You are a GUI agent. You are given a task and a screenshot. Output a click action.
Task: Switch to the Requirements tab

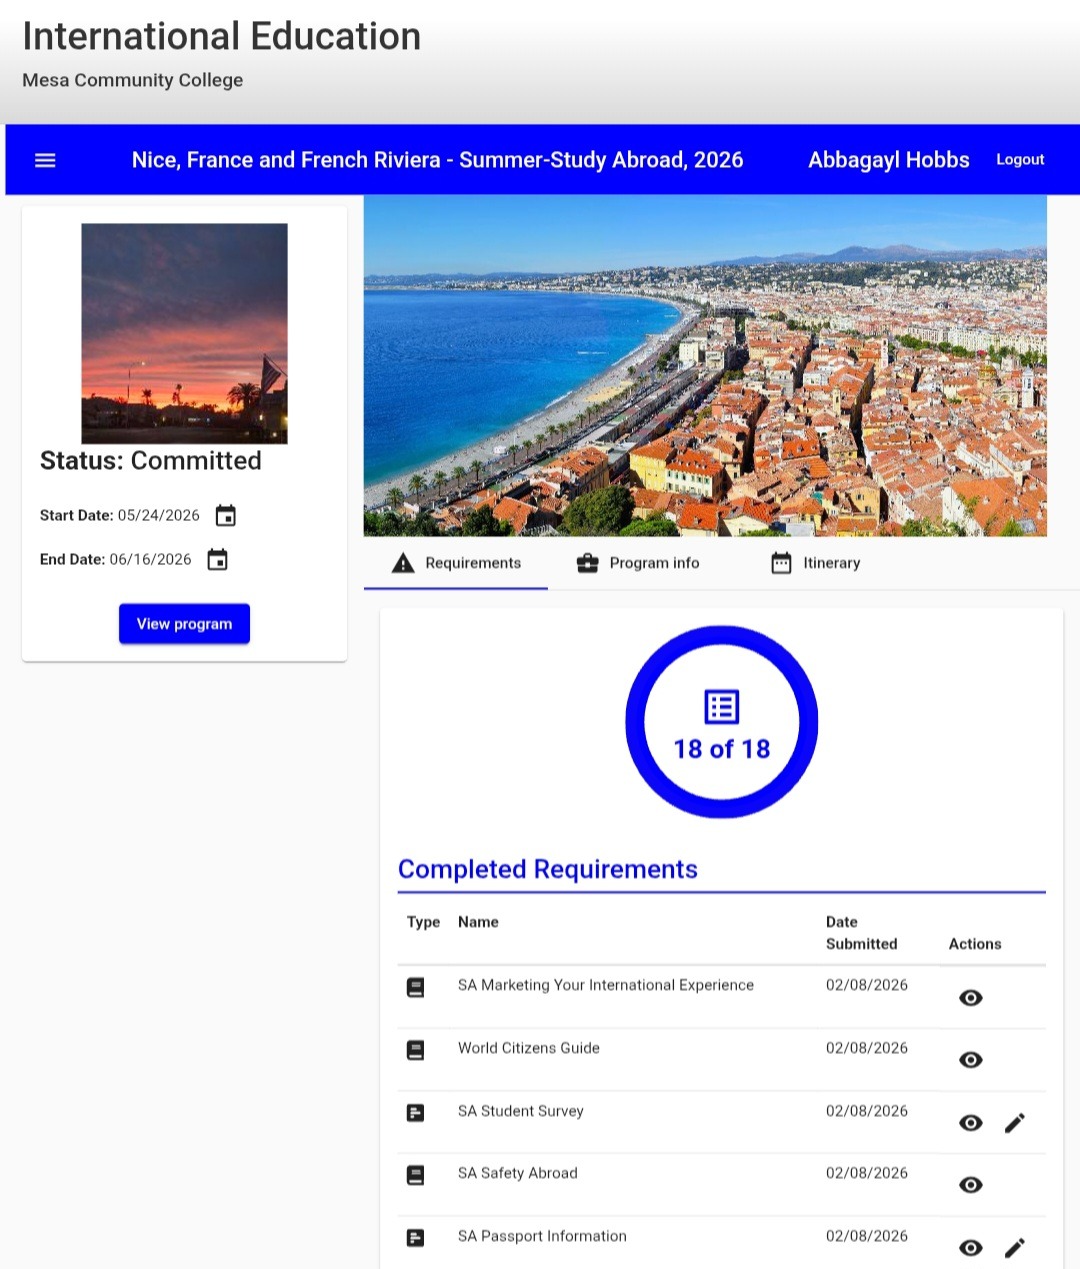click(457, 563)
